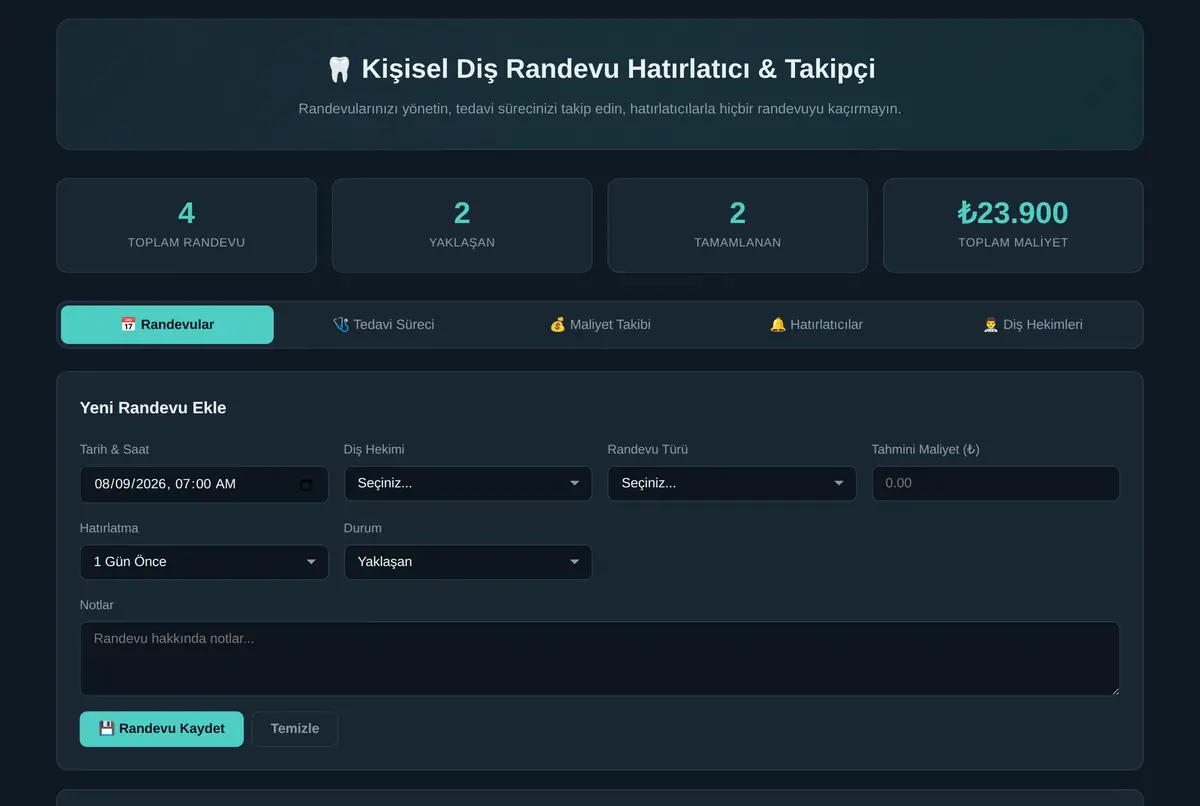1200x806 pixels.
Task: Click the Tamamlanan stat card
Action: 738,226
